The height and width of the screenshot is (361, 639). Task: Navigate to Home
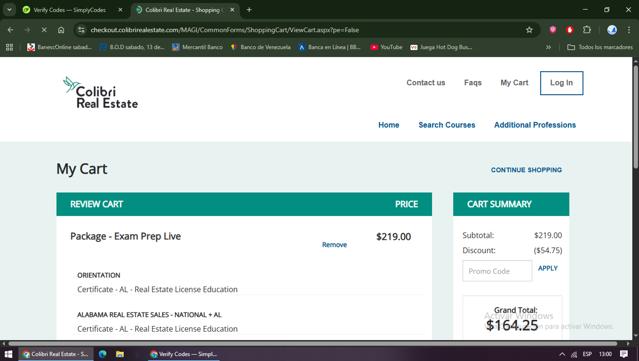click(389, 125)
